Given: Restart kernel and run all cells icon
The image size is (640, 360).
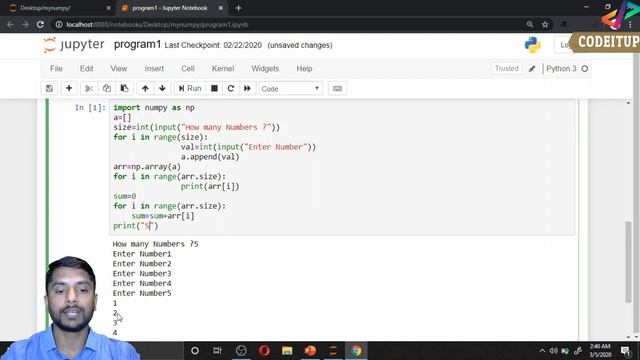Looking at the screenshot, I should (x=247, y=89).
